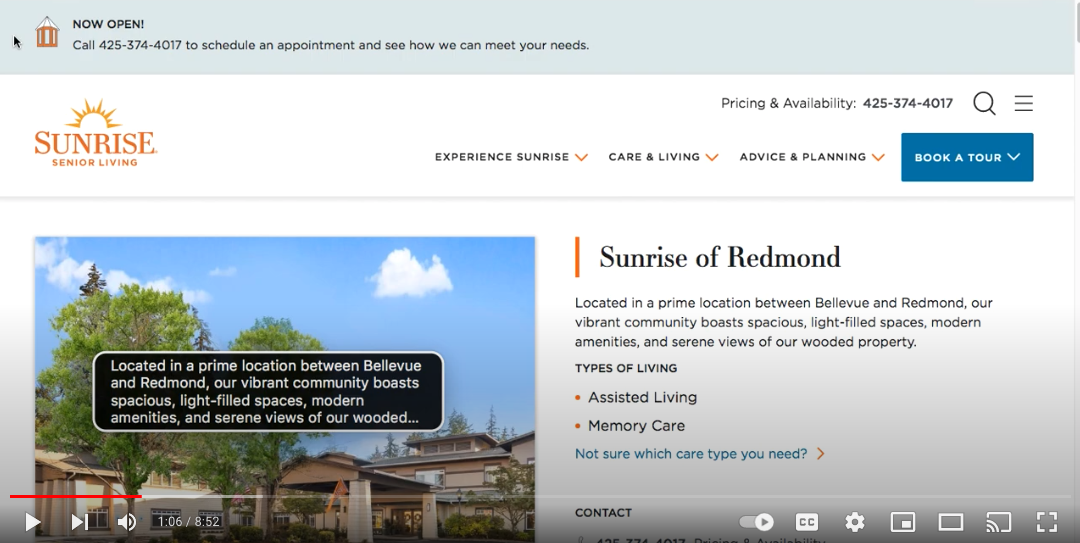Seek along the red video progress bar

[76, 495]
